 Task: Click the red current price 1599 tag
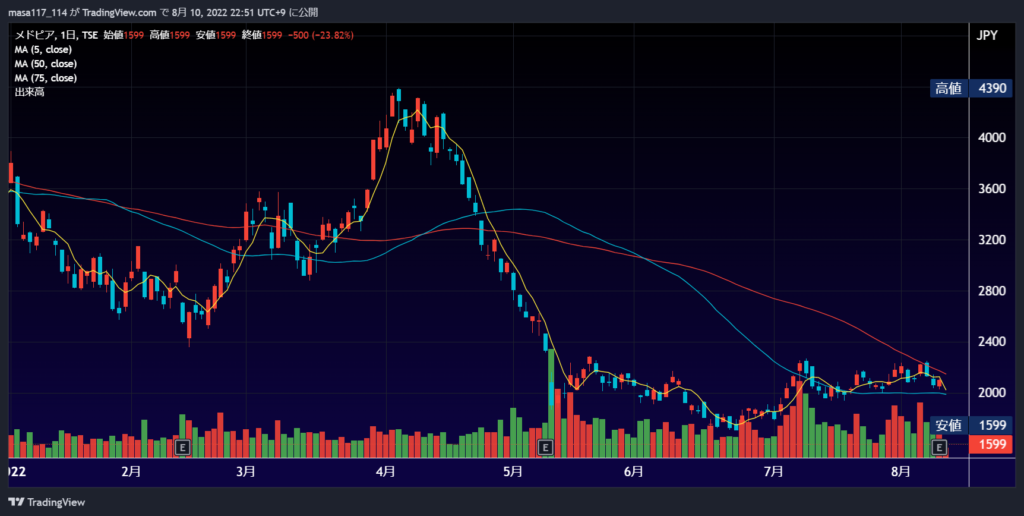pyautogui.click(x=991, y=444)
